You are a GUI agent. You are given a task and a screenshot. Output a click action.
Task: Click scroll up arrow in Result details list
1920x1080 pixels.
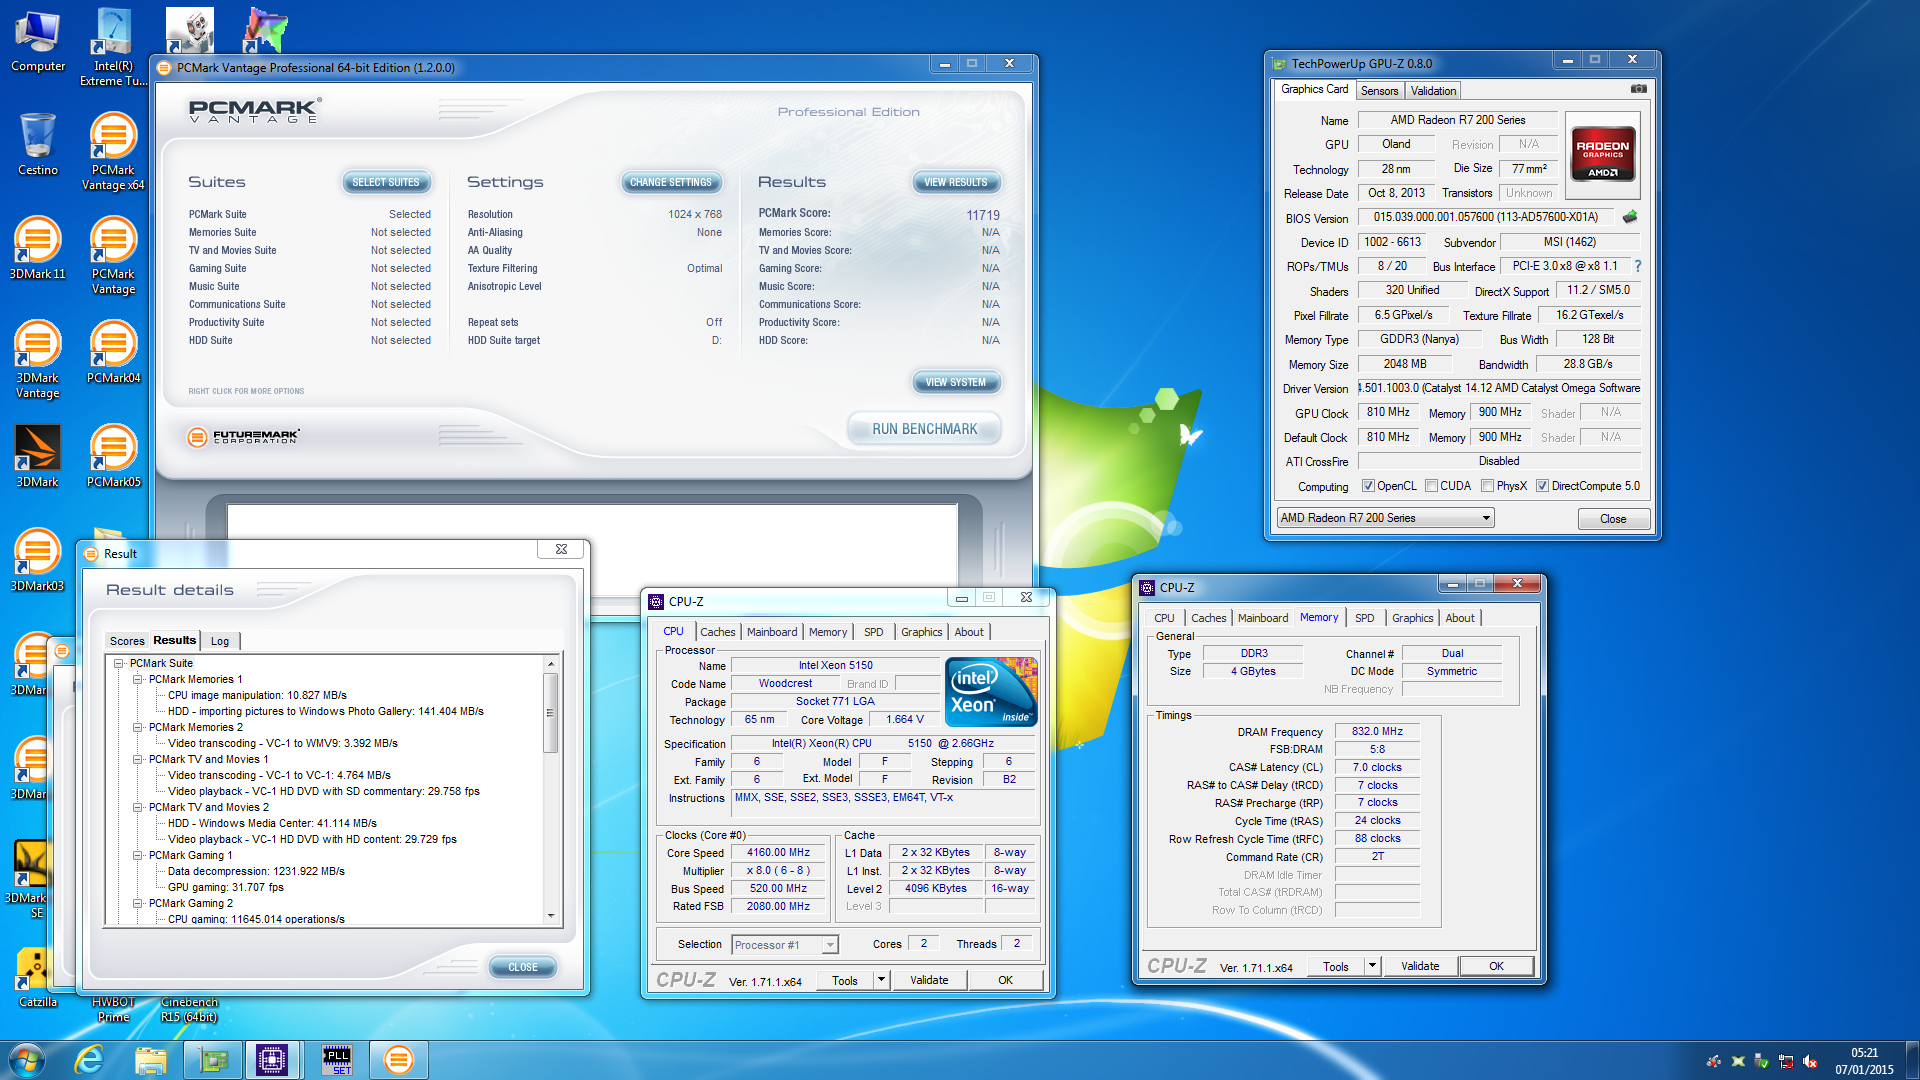tap(550, 664)
